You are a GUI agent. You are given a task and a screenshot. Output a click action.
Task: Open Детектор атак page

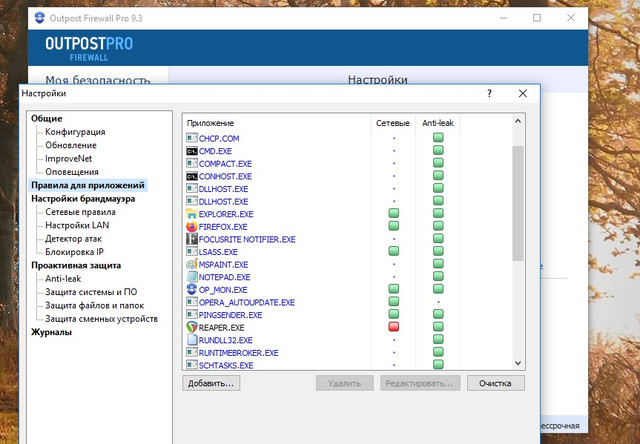73,239
